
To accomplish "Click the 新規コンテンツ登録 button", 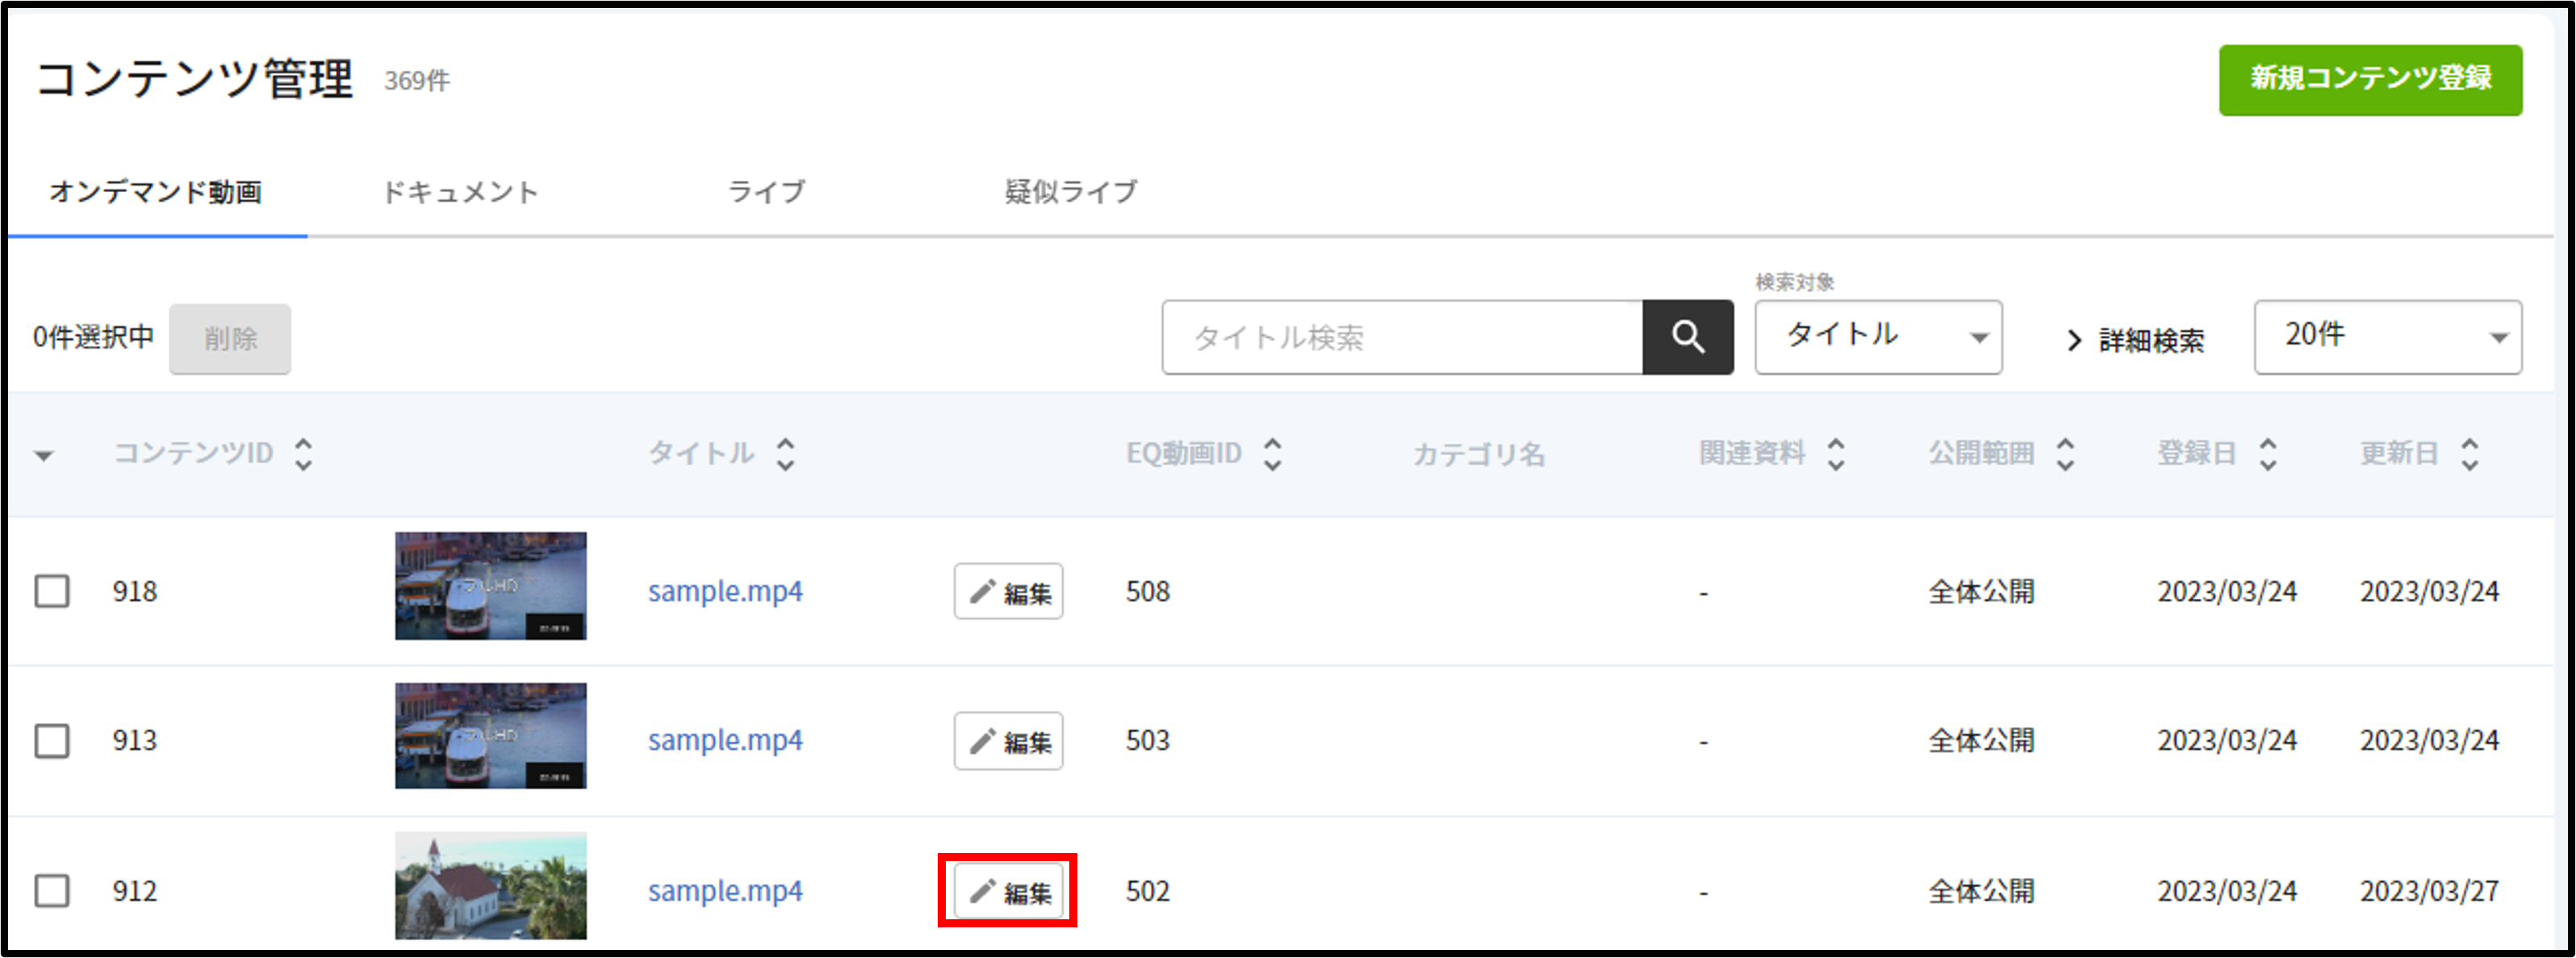I will 2370,80.
